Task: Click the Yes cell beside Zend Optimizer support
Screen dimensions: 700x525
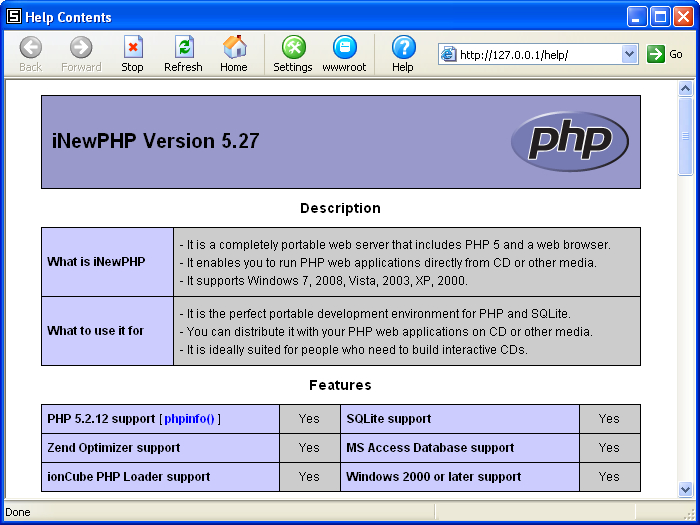Action: tap(309, 448)
